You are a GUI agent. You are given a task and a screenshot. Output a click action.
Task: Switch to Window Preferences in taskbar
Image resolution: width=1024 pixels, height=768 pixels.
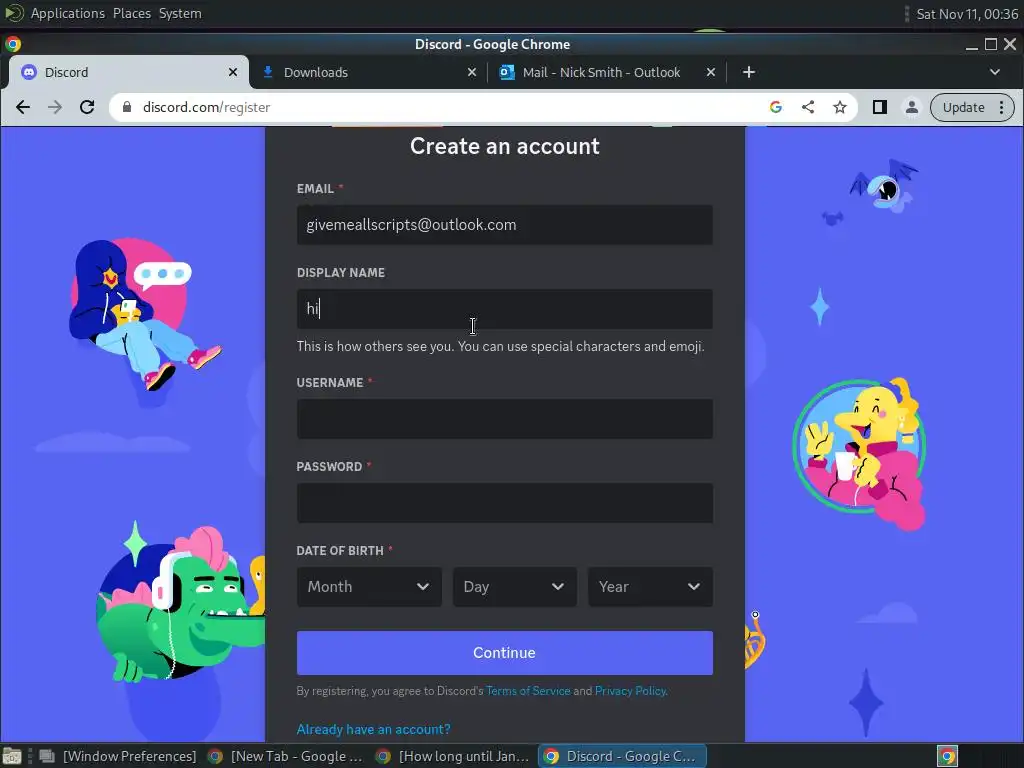tap(118, 756)
